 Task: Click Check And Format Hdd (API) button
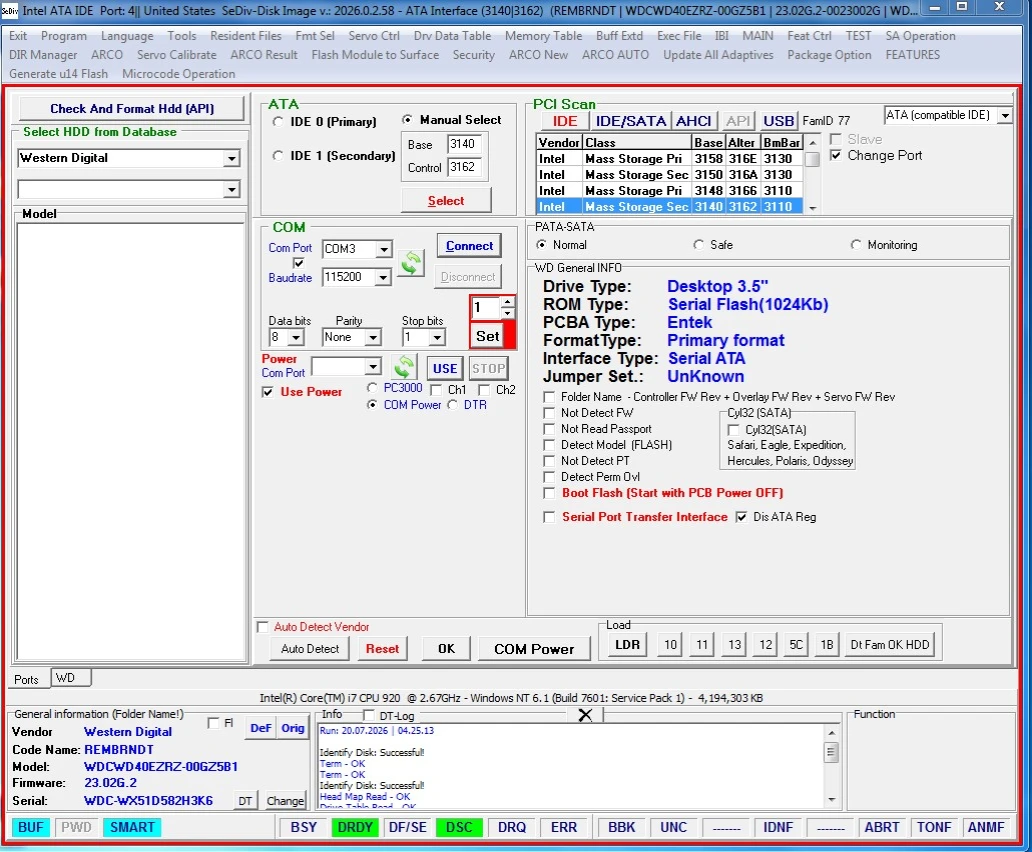[132, 109]
